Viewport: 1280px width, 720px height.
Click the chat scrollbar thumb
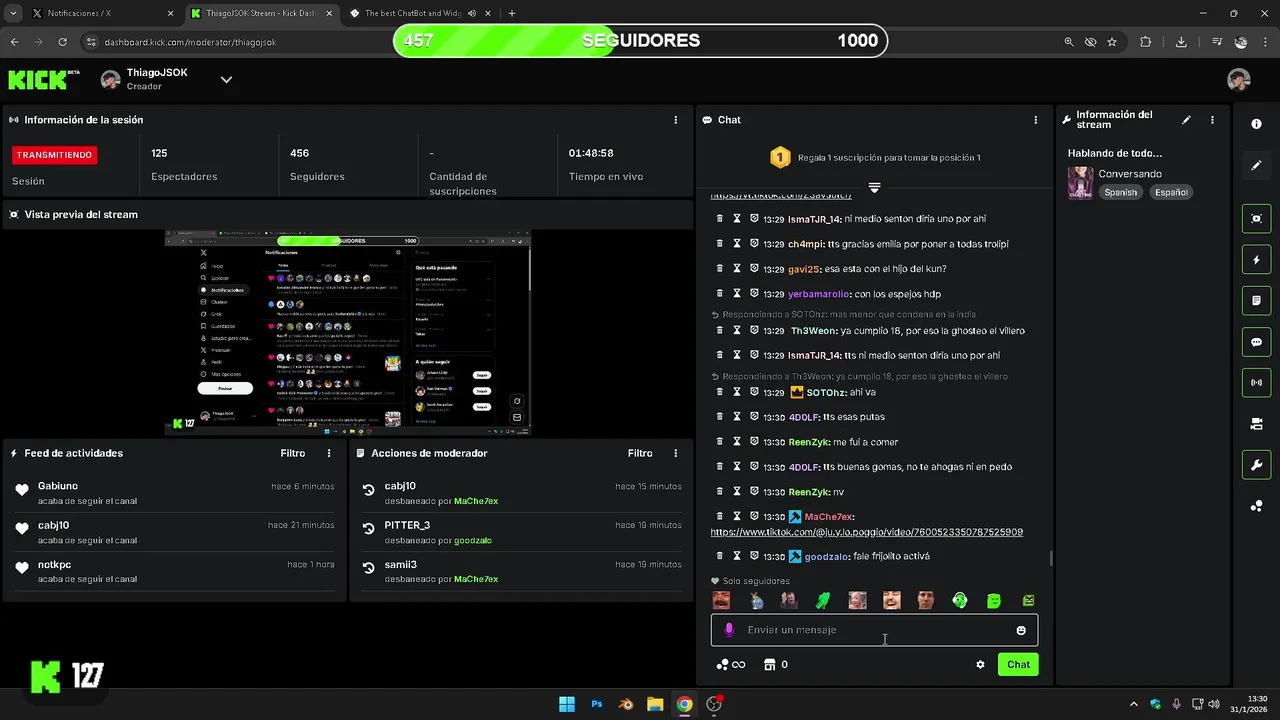click(1050, 558)
